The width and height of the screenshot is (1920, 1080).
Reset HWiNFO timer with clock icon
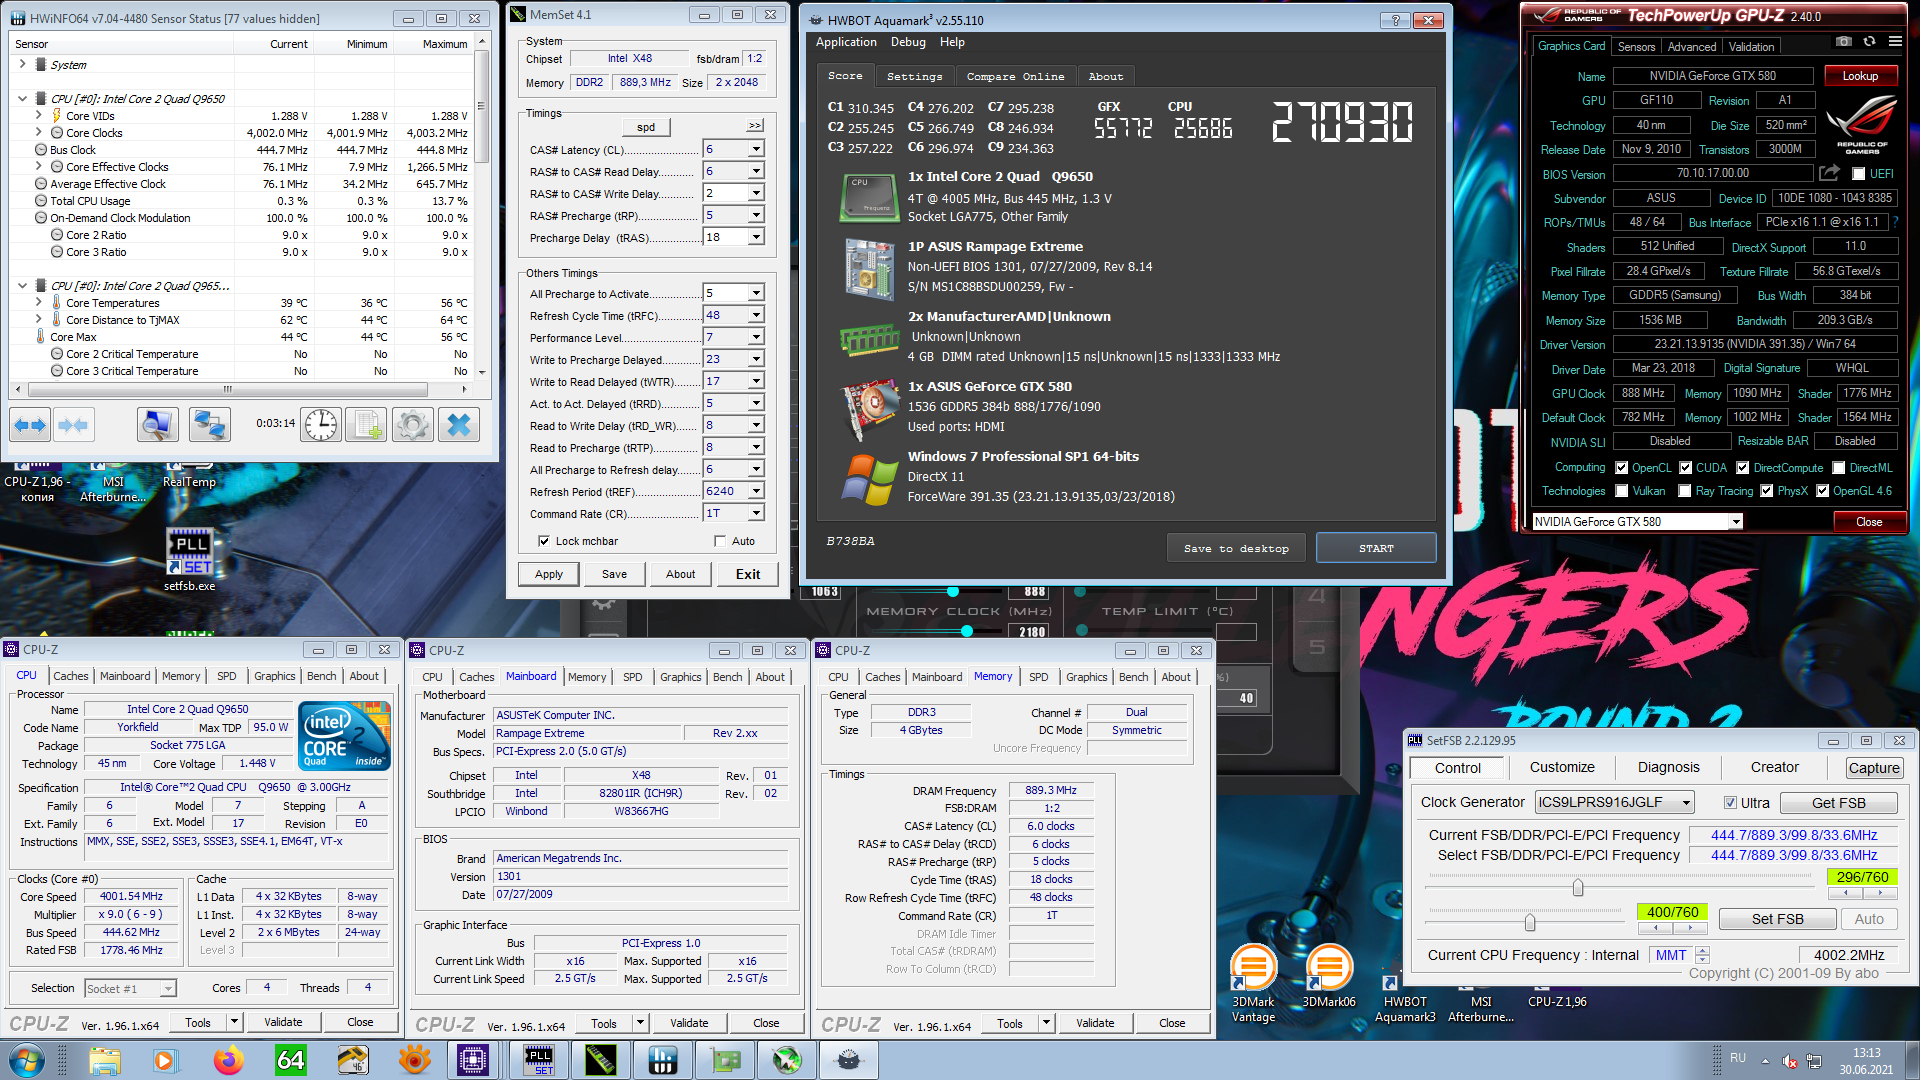click(x=321, y=425)
